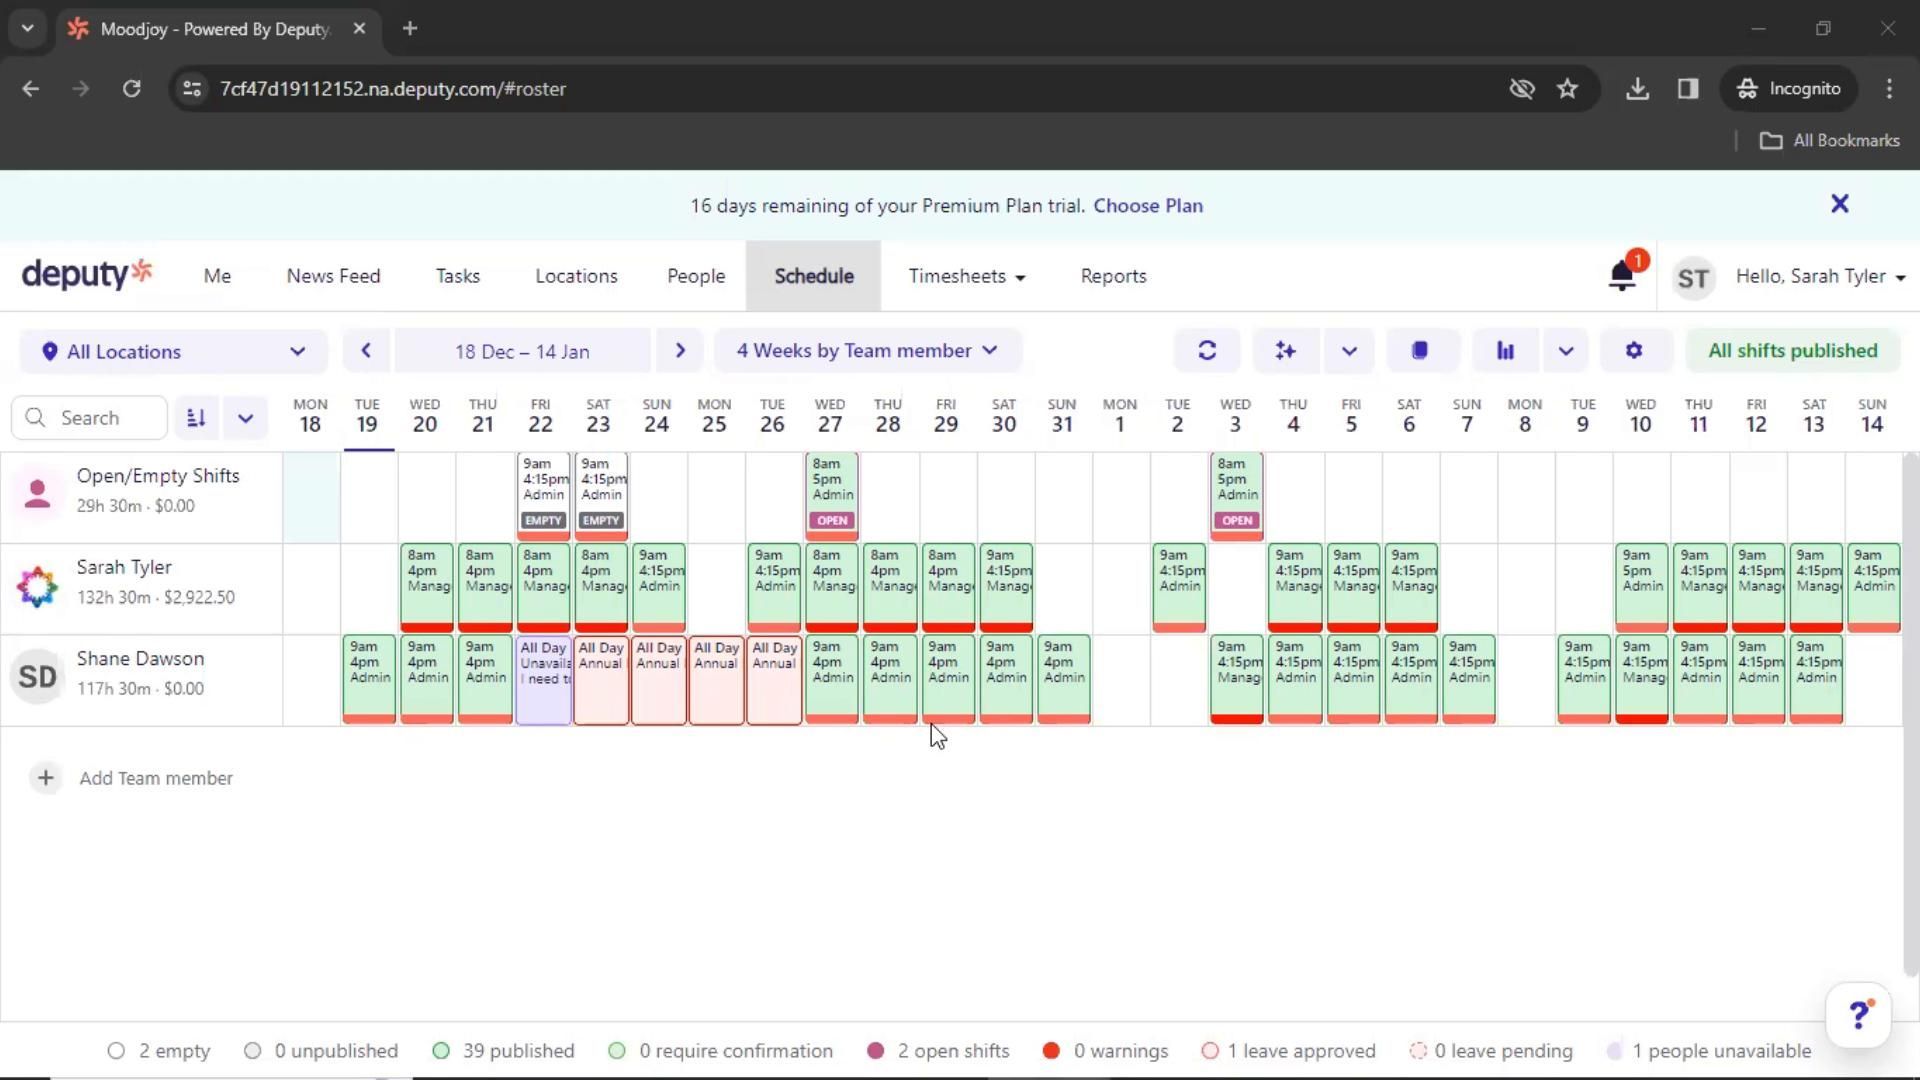Click the refresh schedule icon
Screen dimensions: 1920x1080
[1207, 351]
